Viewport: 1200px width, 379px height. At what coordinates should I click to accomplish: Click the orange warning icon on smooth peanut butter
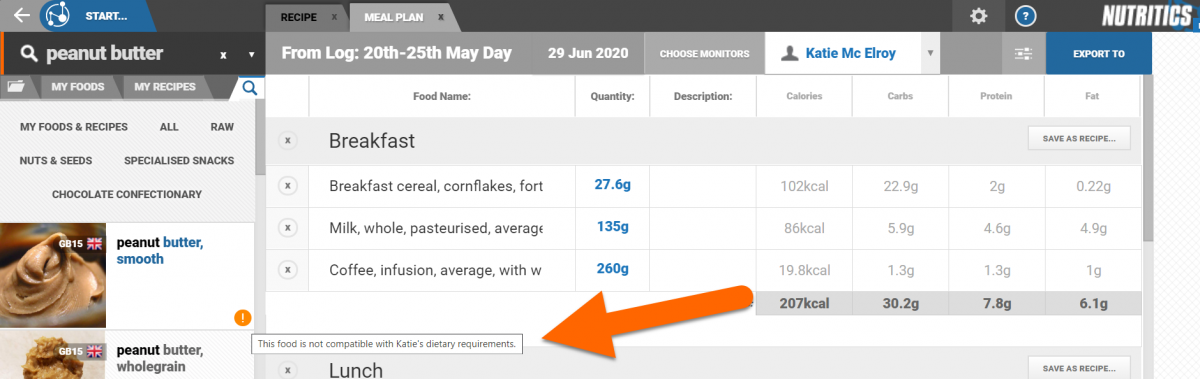coord(242,318)
